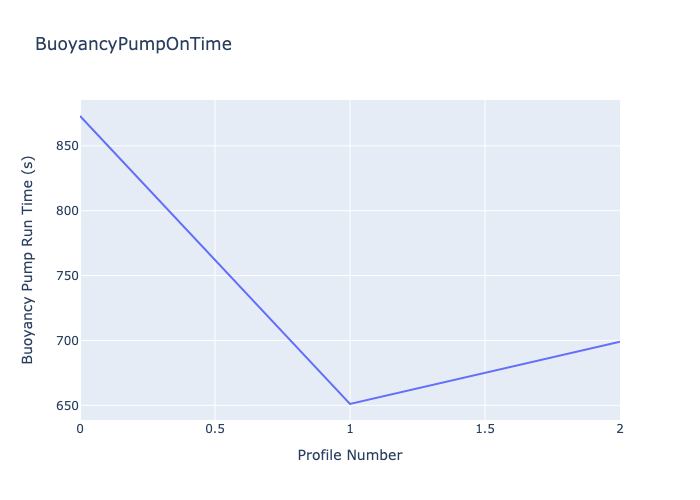Click the descending line segment's midpoint
700x500 pixels.
coord(215,260)
